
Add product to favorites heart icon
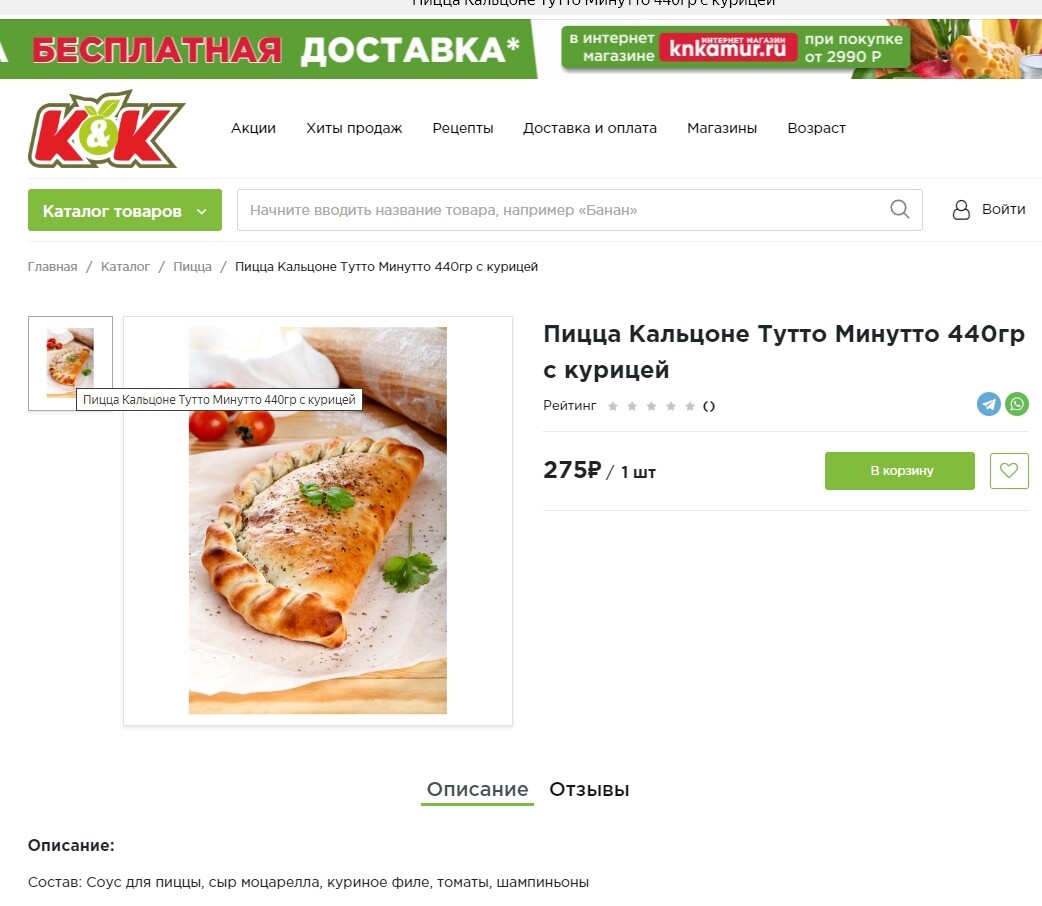click(x=1009, y=471)
